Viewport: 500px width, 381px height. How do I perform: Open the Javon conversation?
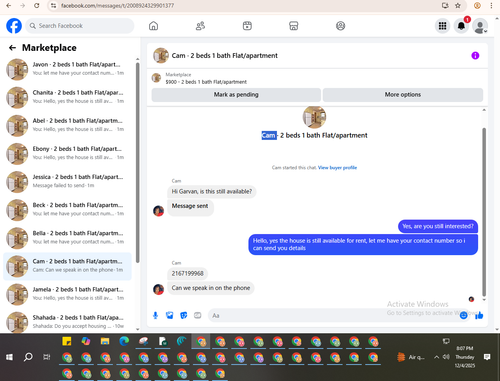pos(67,69)
